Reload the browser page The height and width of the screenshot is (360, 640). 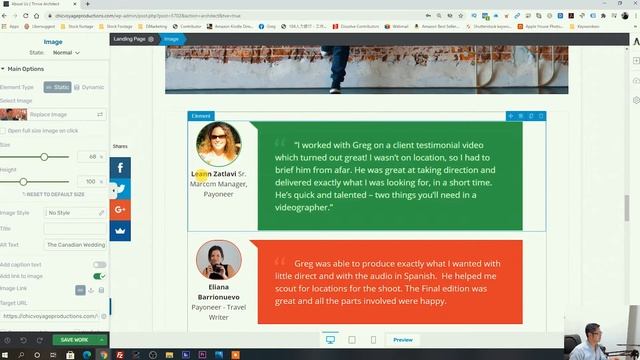(25, 16)
